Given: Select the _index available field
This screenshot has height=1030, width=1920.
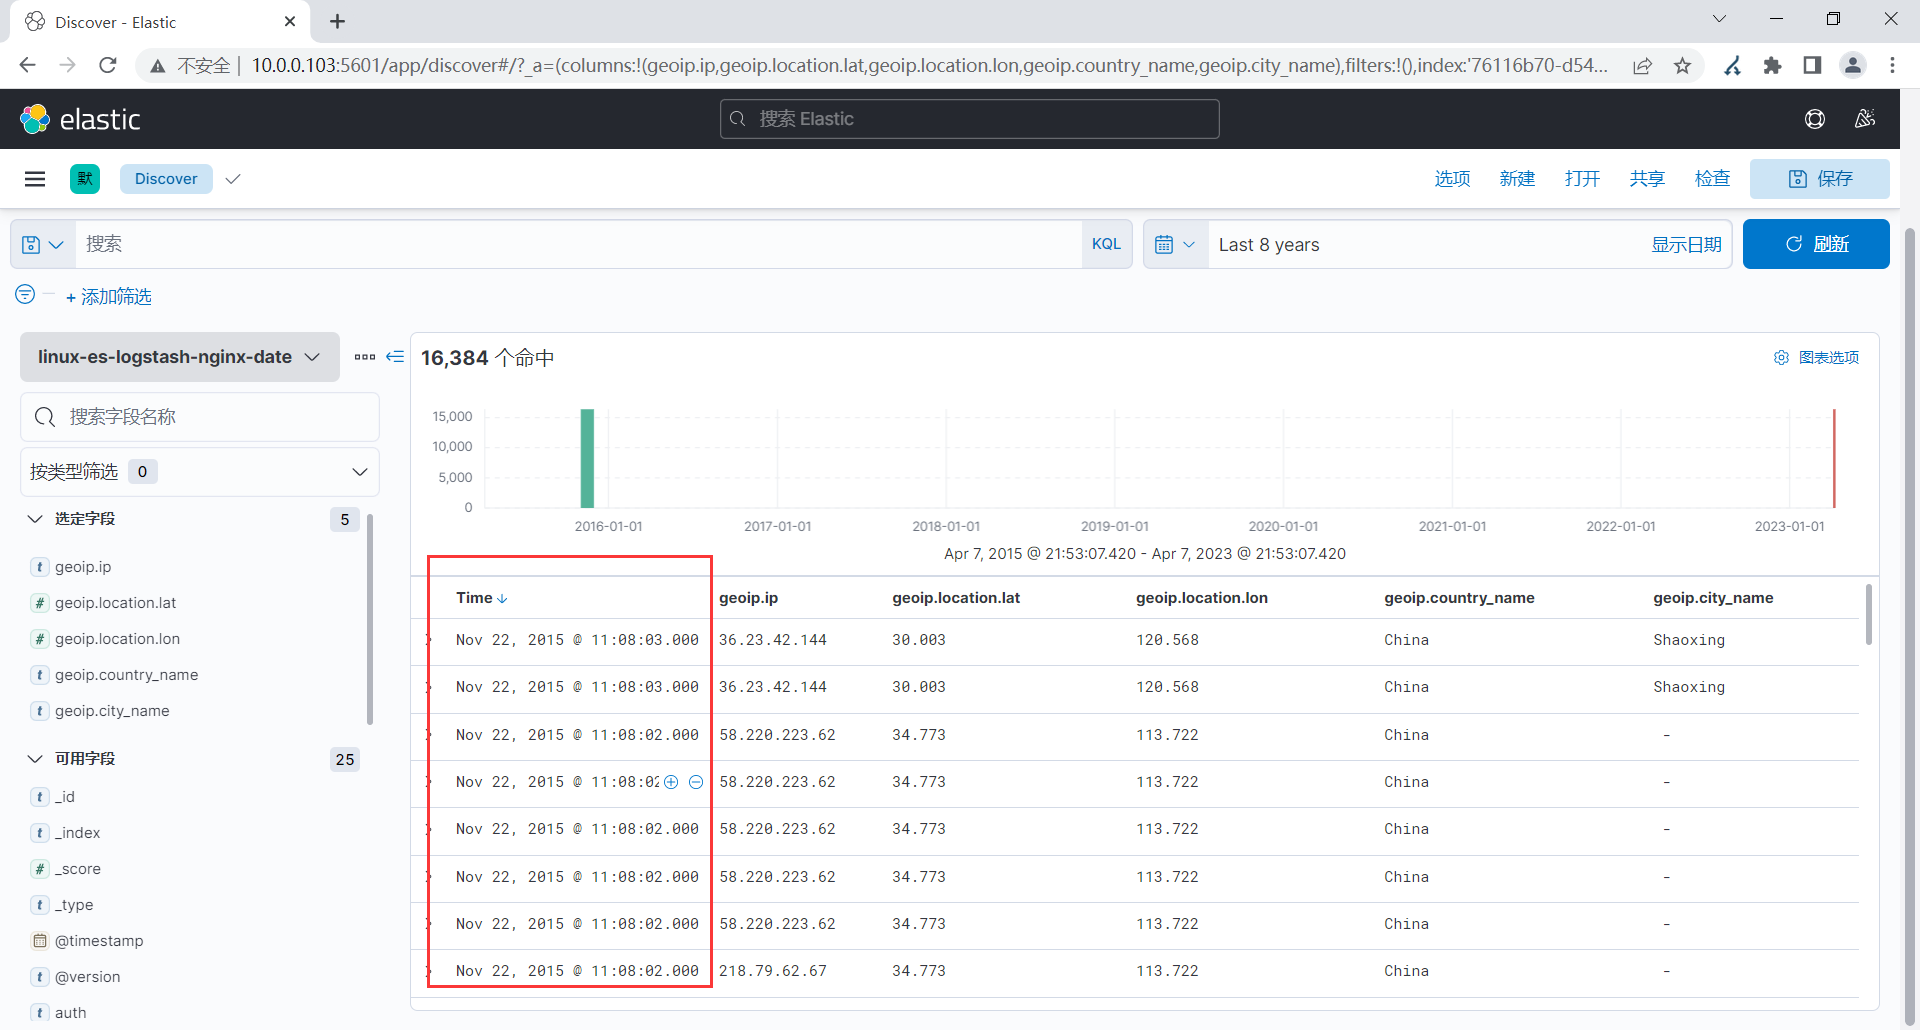Looking at the screenshot, I should (x=77, y=833).
